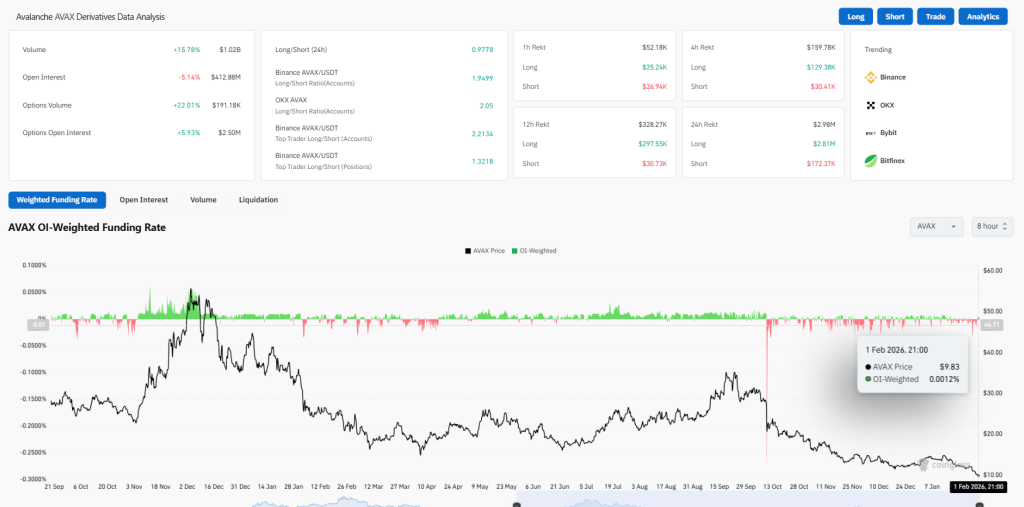This screenshot has width=1024, height=507.
Task: Click the 24h Rekt Short value $172.37K
Action: 821,163
